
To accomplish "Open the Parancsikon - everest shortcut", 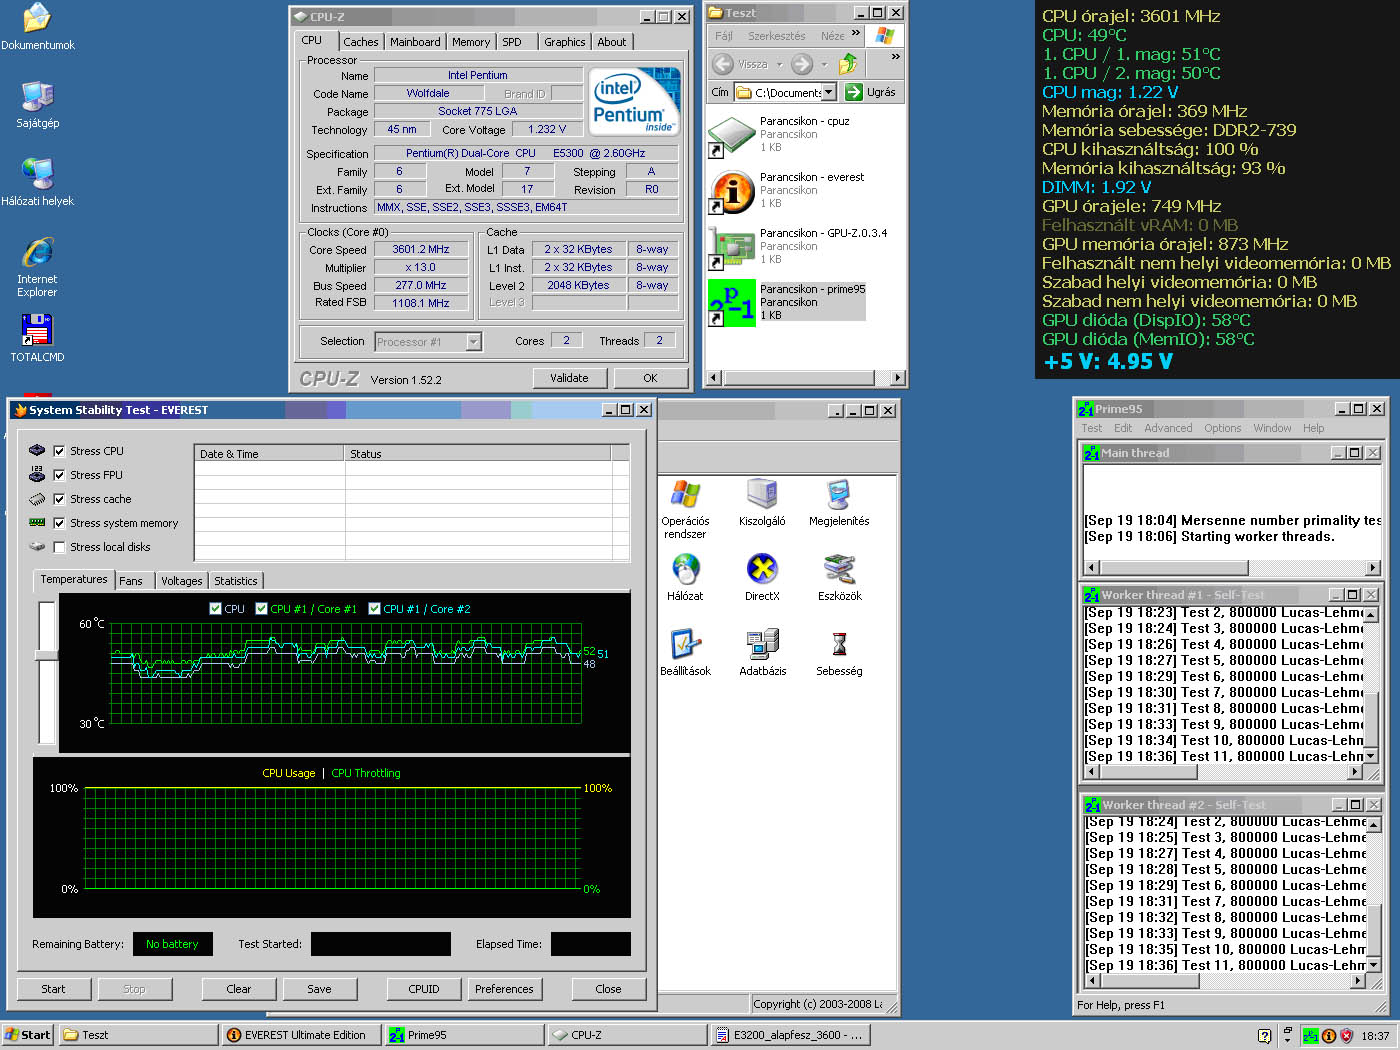I will [733, 190].
